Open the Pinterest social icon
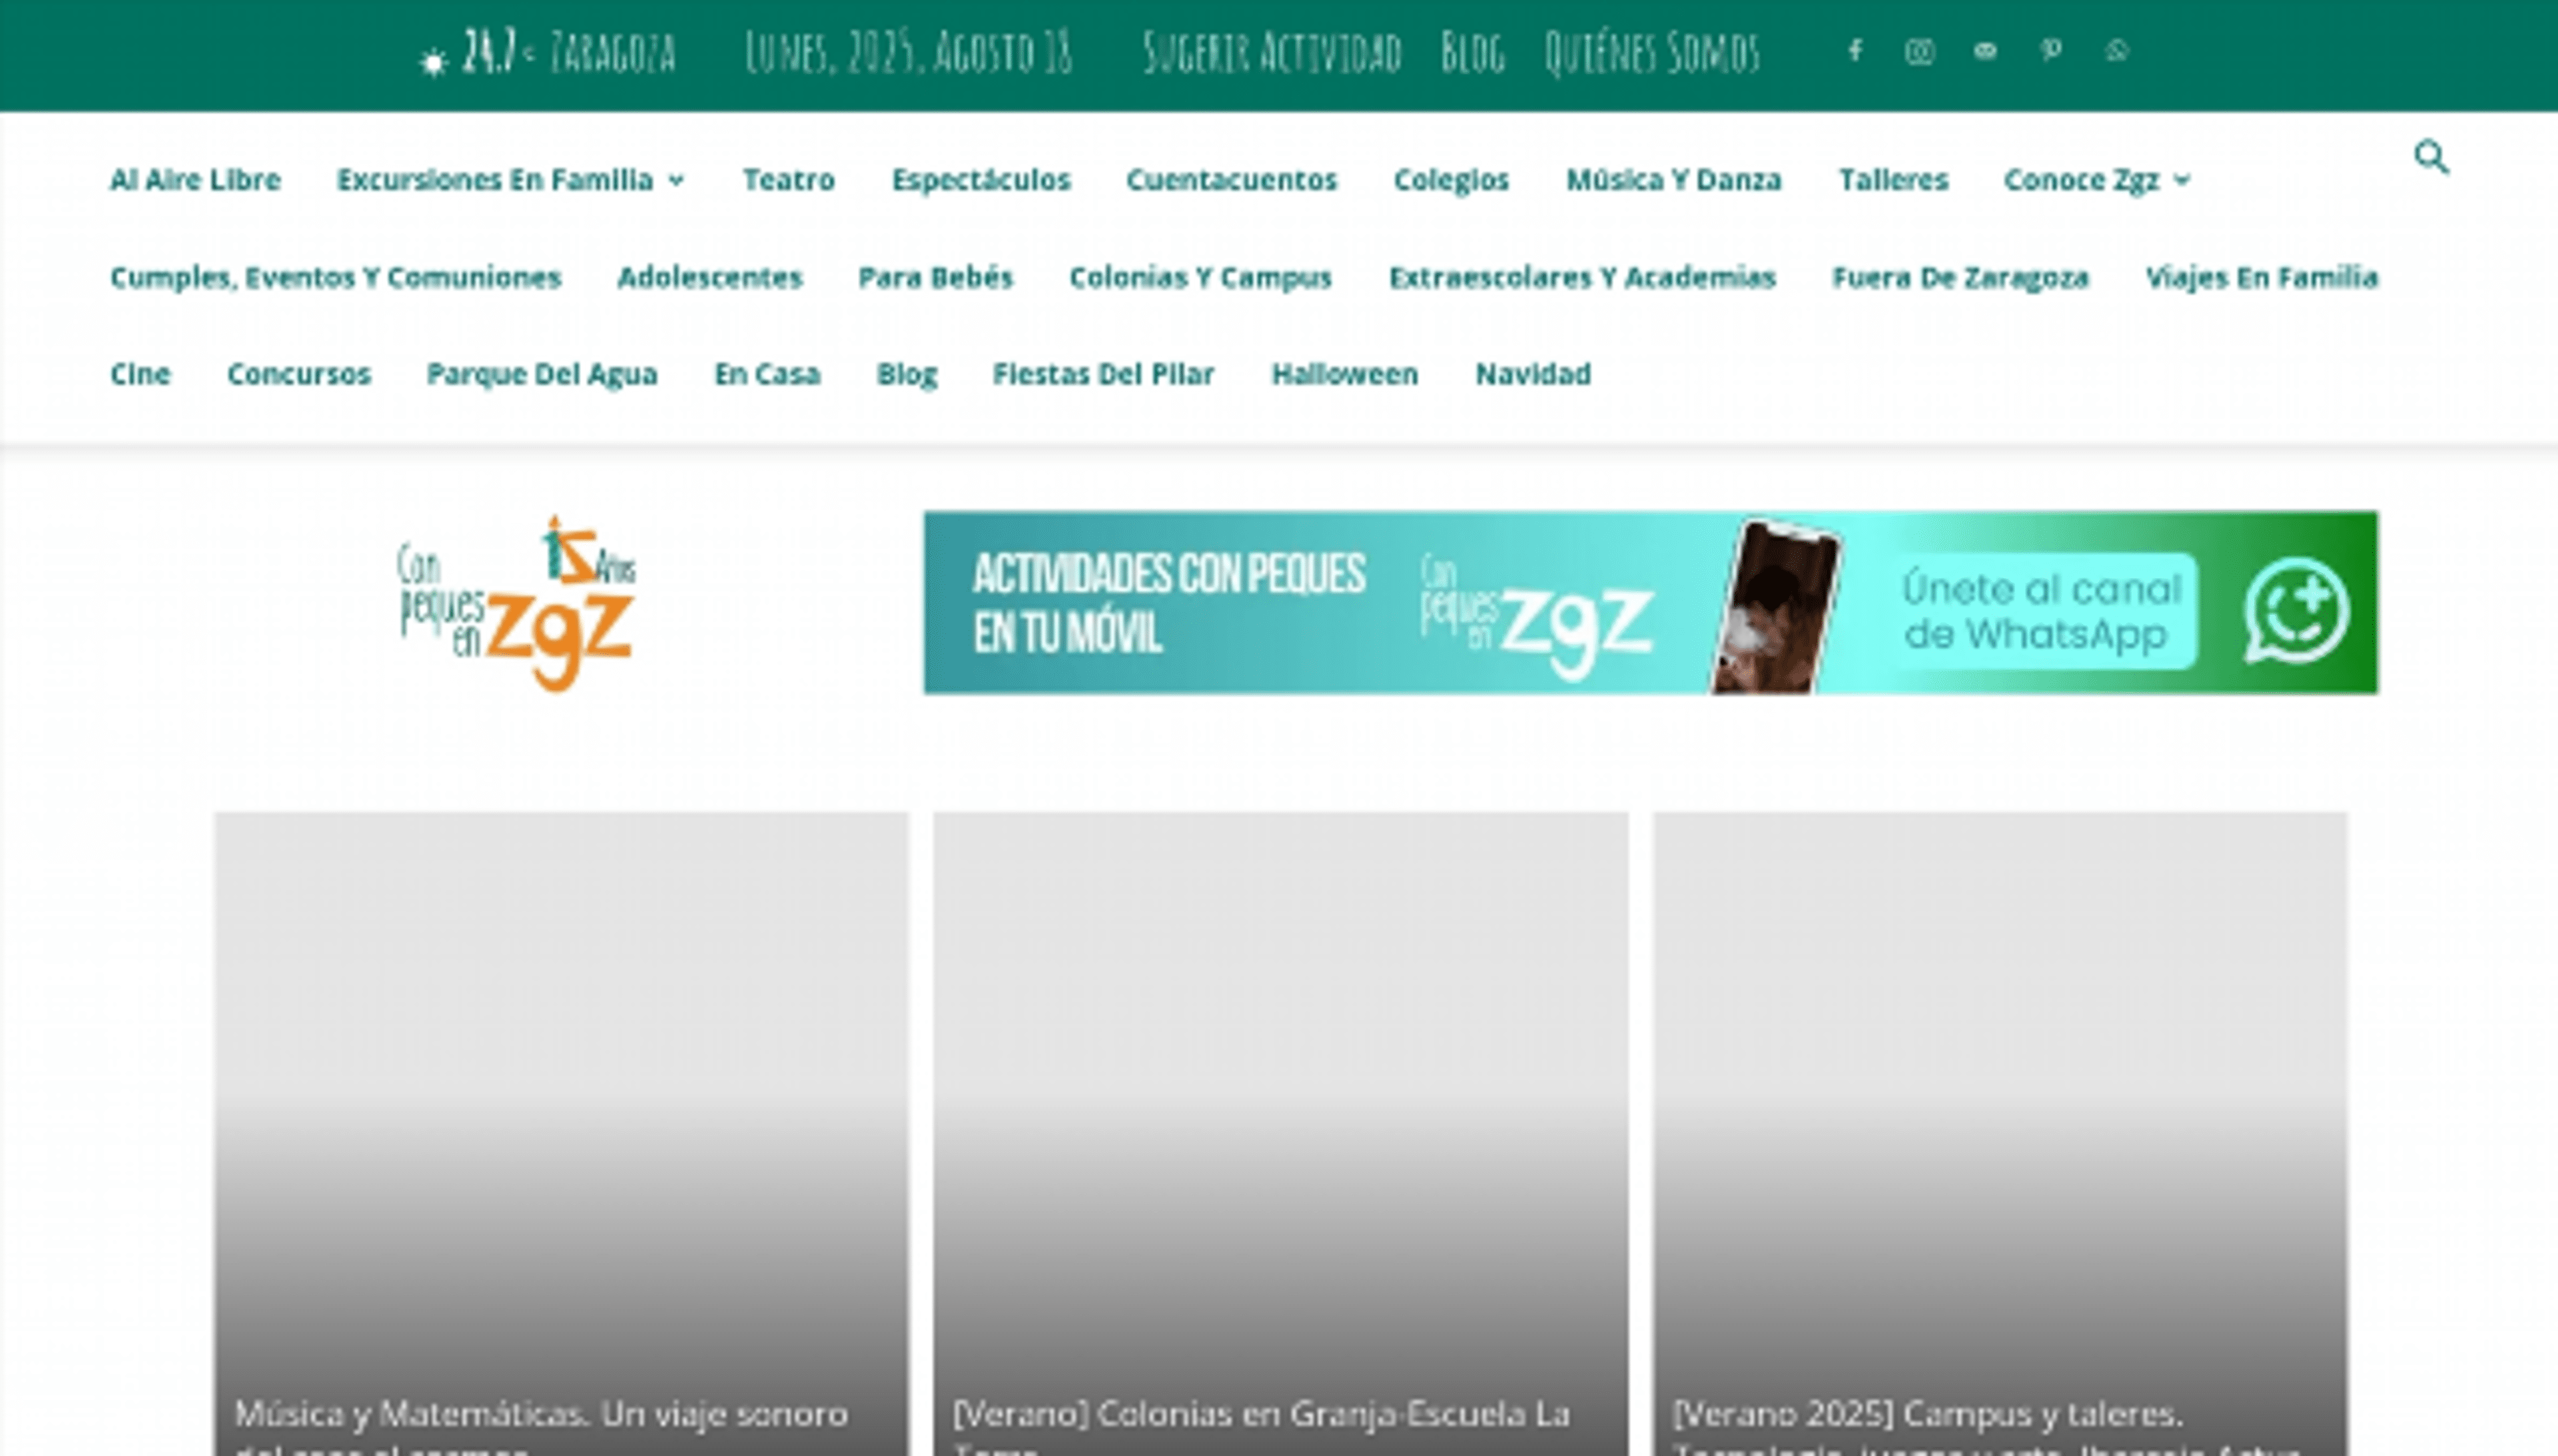The width and height of the screenshot is (2558, 1456). click(x=2051, y=52)
